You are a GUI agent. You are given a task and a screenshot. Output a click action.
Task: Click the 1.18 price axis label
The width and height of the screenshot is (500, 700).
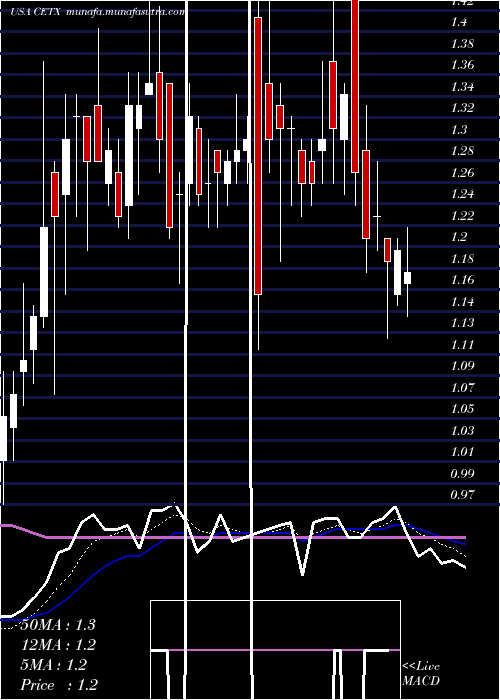(462, 258)
